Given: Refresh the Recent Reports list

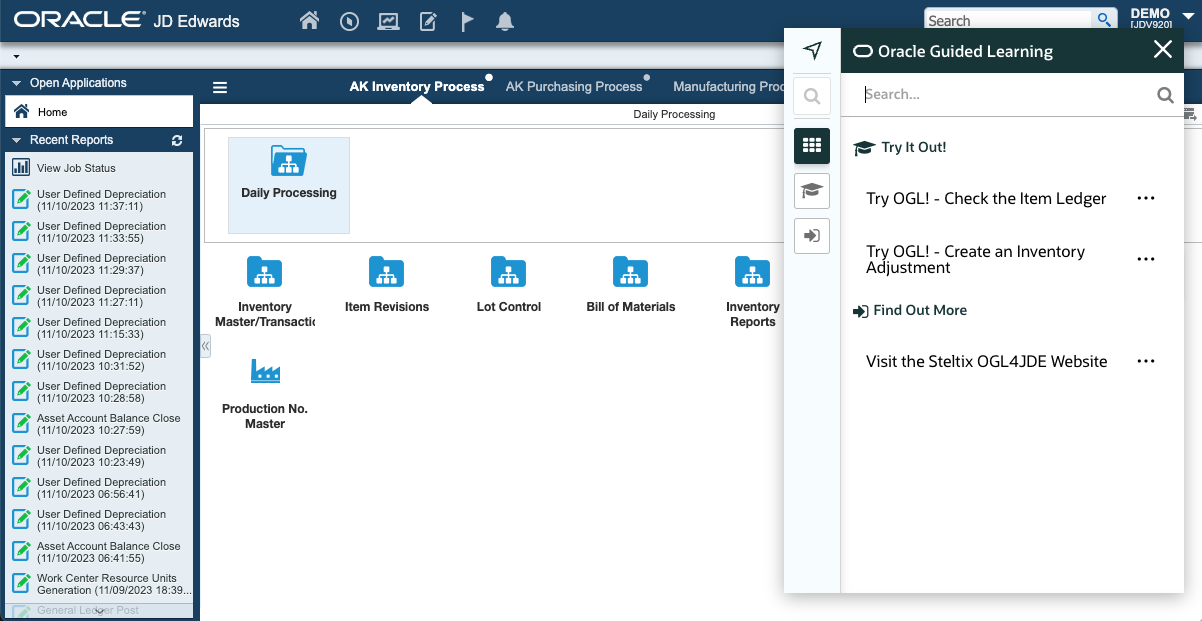Looking at the screenshot, I should click(177, 140).
